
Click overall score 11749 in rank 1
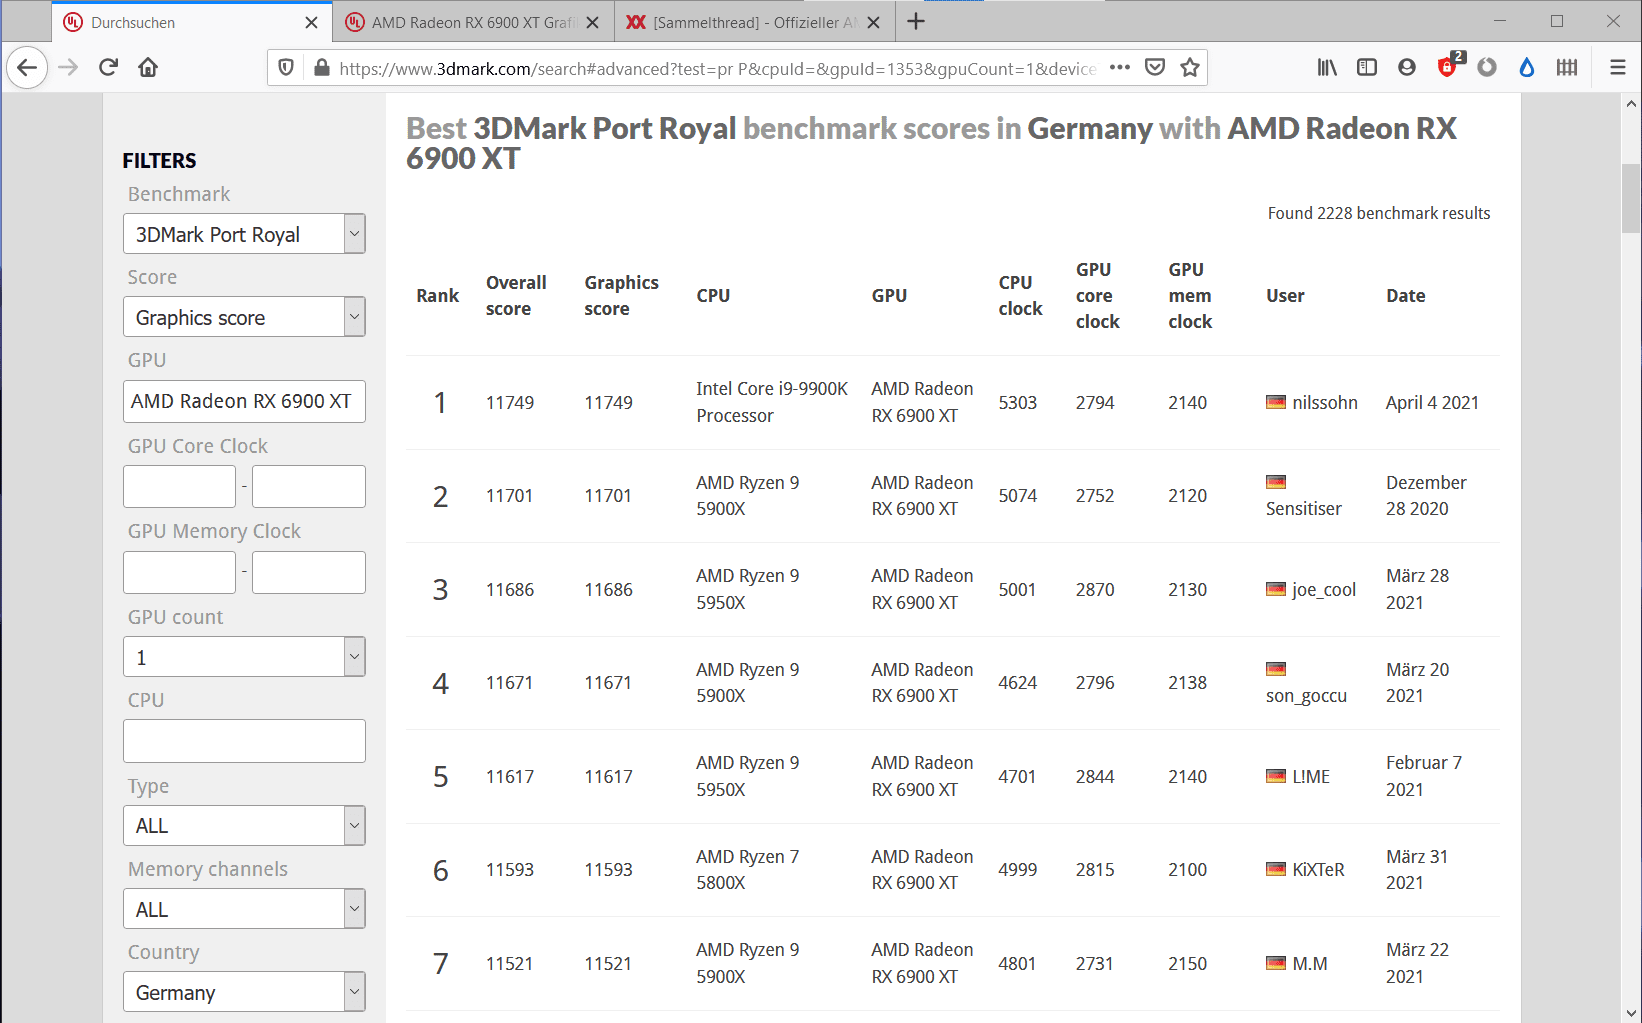click(510, 402)
